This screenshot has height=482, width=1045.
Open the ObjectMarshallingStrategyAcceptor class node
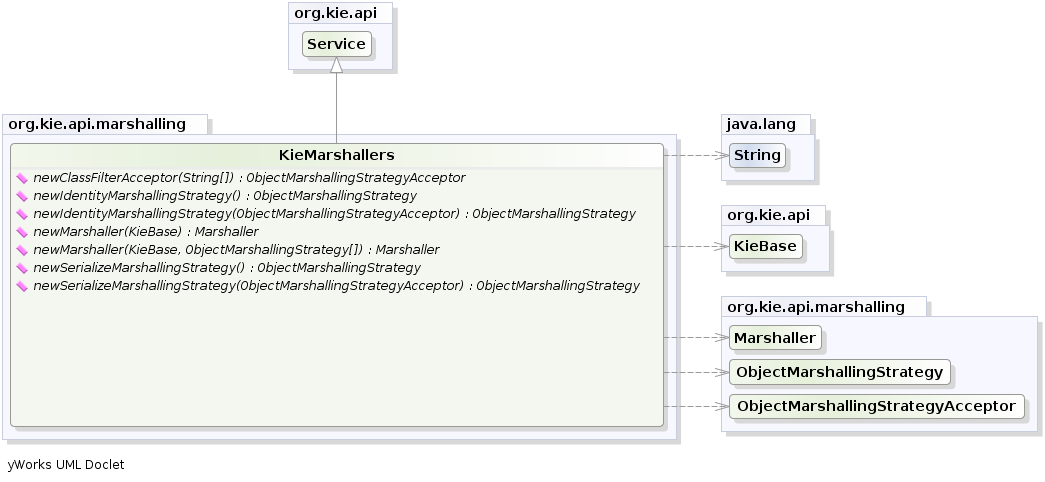[x=876, y=406]
